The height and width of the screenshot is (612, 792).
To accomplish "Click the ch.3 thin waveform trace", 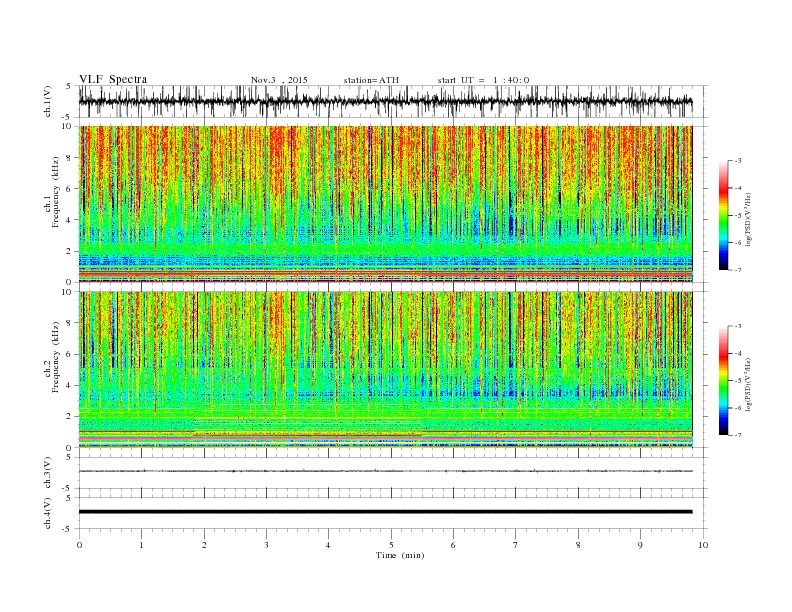I will pyautogui.click(x=385, y=471).
